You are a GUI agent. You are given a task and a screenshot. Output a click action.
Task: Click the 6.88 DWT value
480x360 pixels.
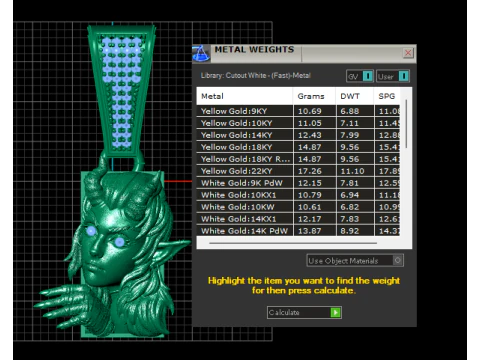click(x=350, y=111)
